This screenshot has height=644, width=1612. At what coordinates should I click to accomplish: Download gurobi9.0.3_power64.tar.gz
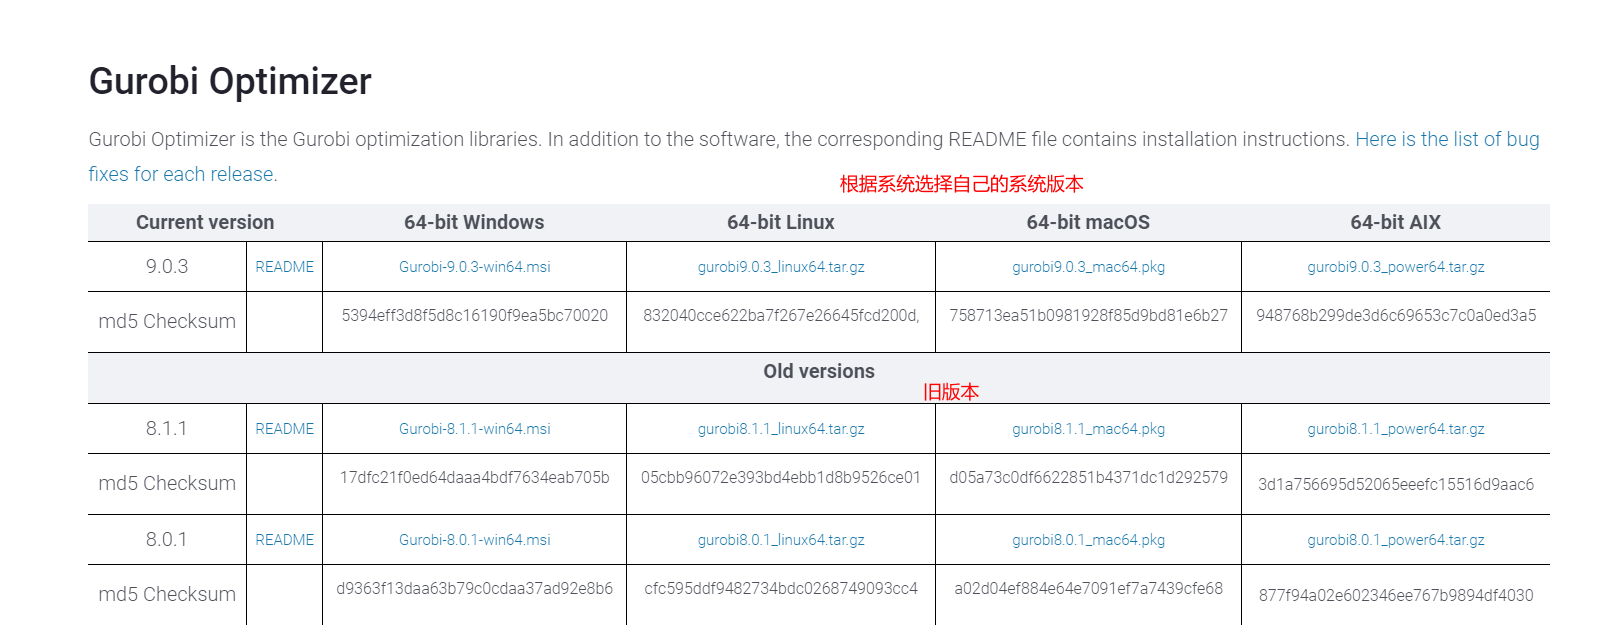[1396, 267]
